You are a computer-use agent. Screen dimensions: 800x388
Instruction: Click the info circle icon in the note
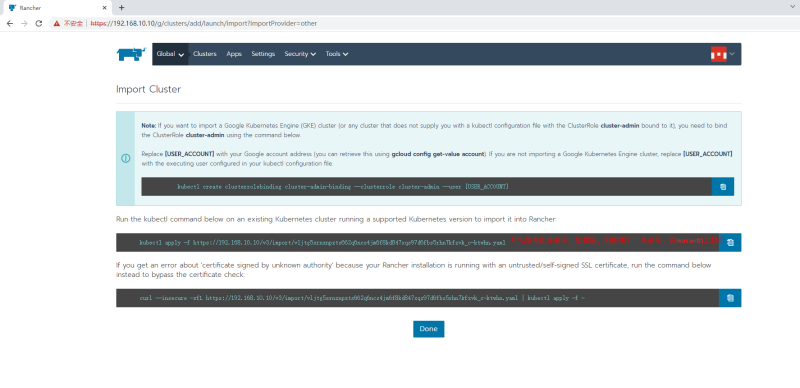pos(126,158)
